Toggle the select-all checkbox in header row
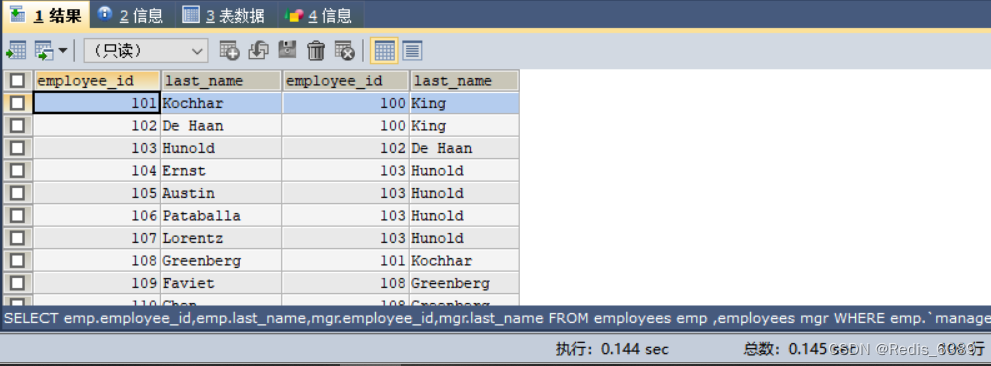 point(17,80)
